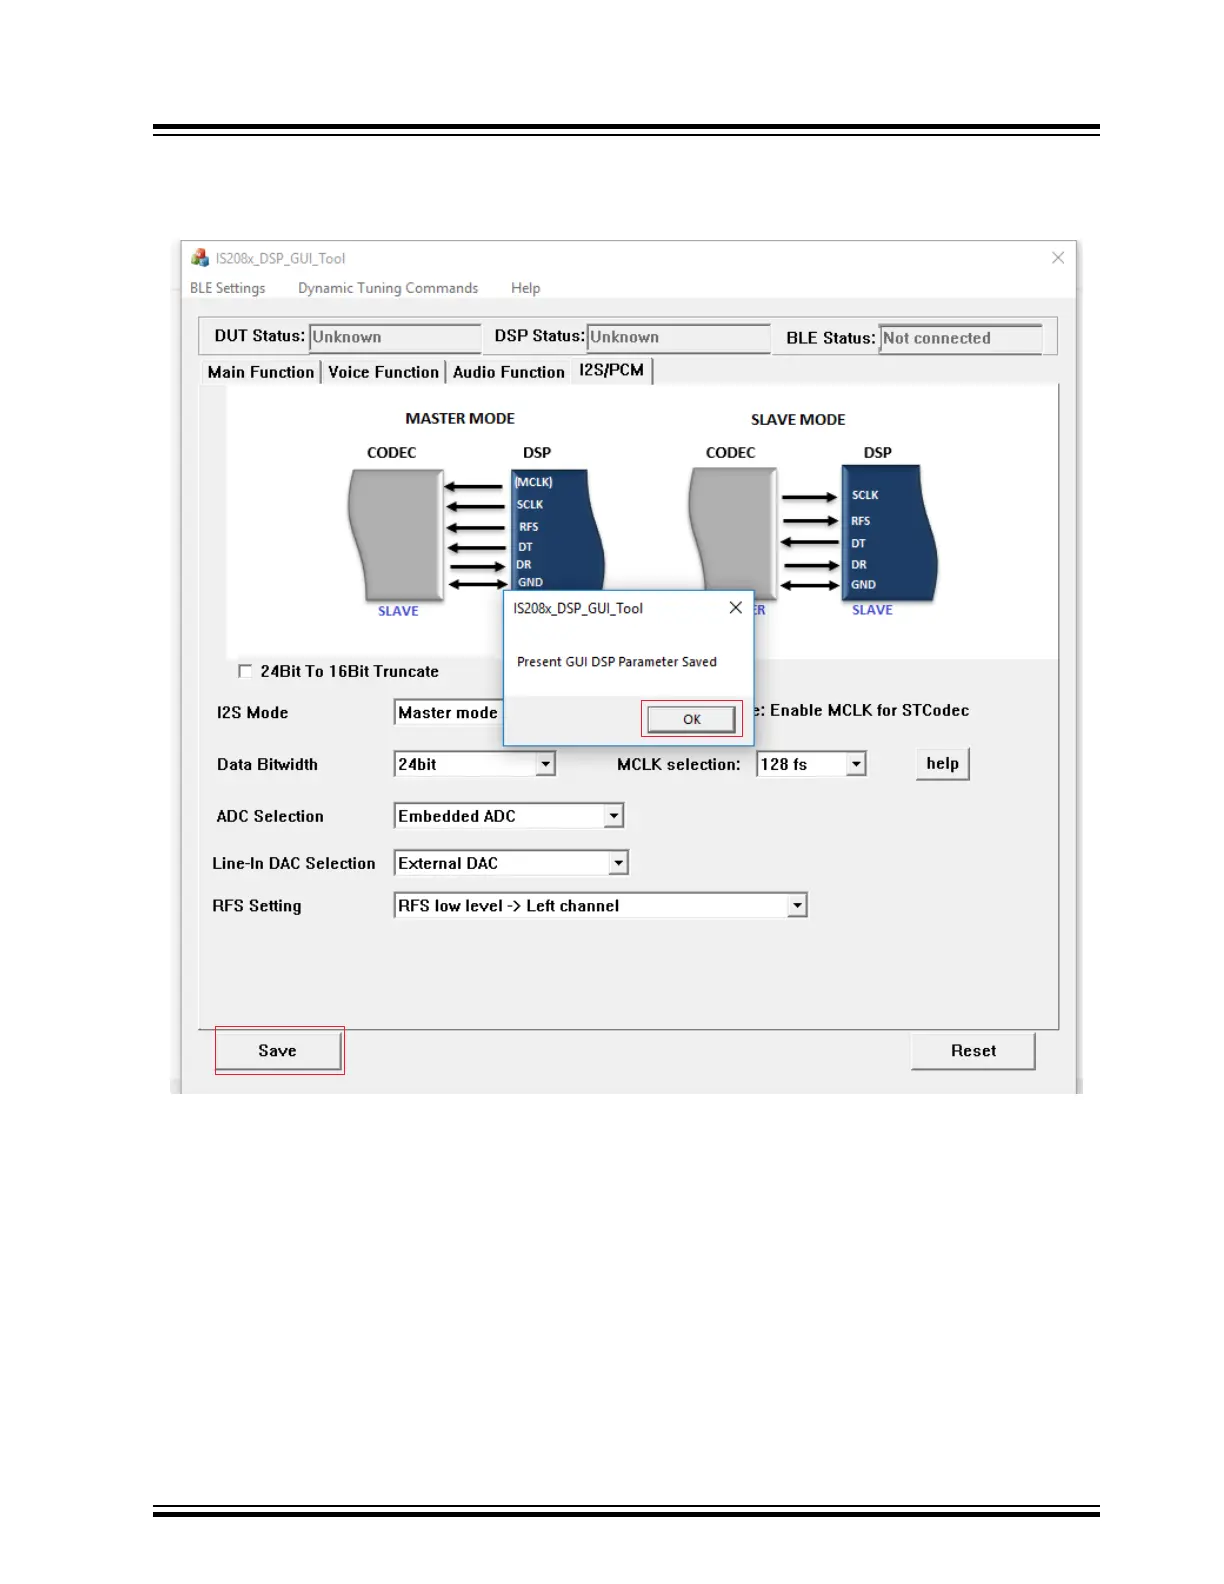Switch to the Main Function tab
This screenshot has height=1584, width=1224.
[261, 372]
